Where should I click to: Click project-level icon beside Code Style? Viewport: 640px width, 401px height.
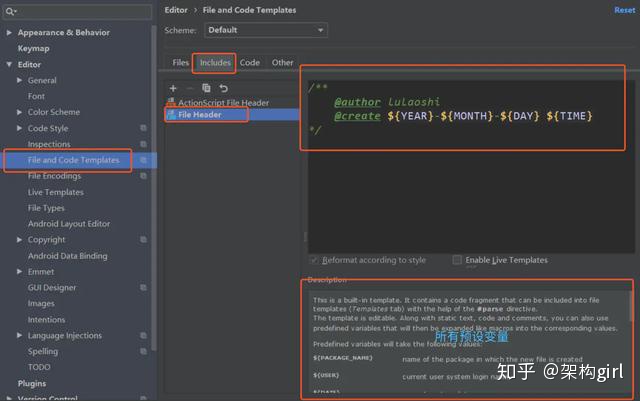pyautogui.click(x=143, y=128)
